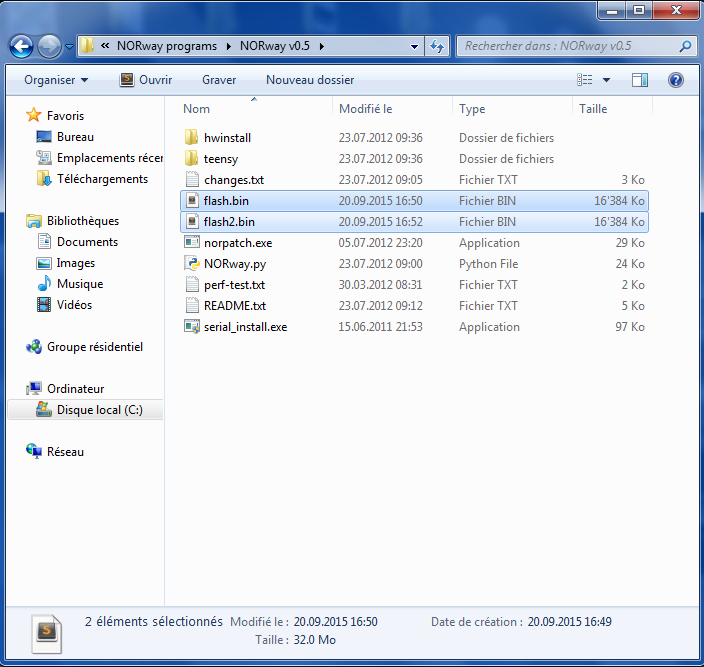Show hidden path levels via the double chevron

pos(105,46)
